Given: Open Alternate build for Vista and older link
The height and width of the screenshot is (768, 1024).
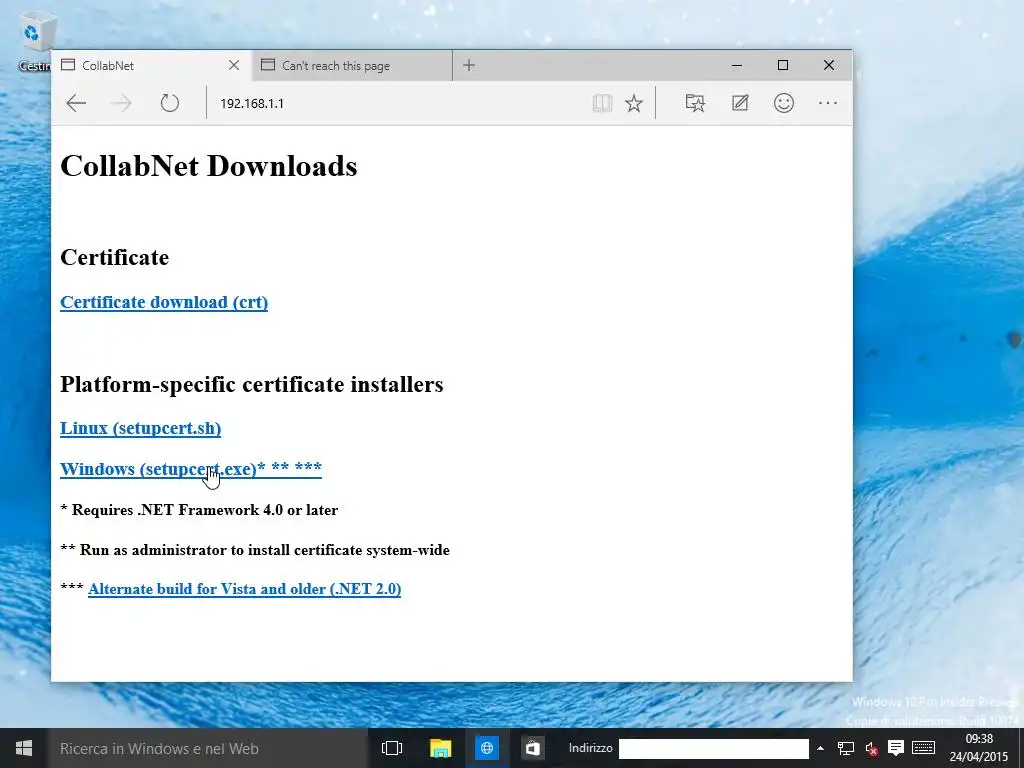Looking at the screenshot, I should [244, 589].
